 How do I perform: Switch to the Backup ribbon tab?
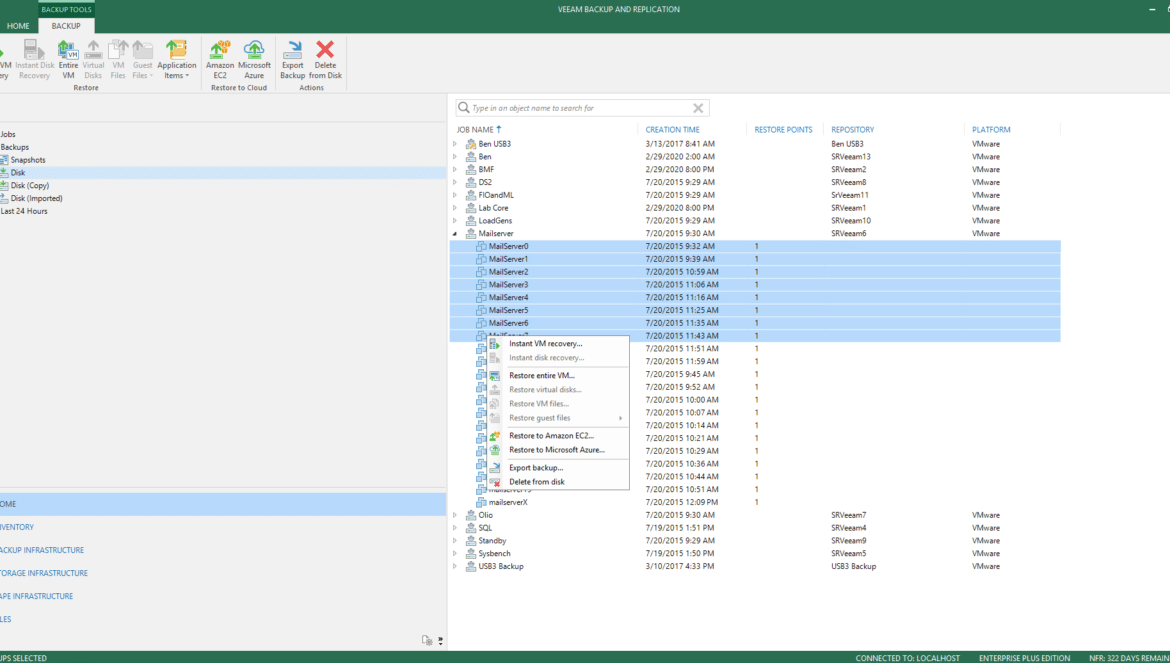click(66, 26)
